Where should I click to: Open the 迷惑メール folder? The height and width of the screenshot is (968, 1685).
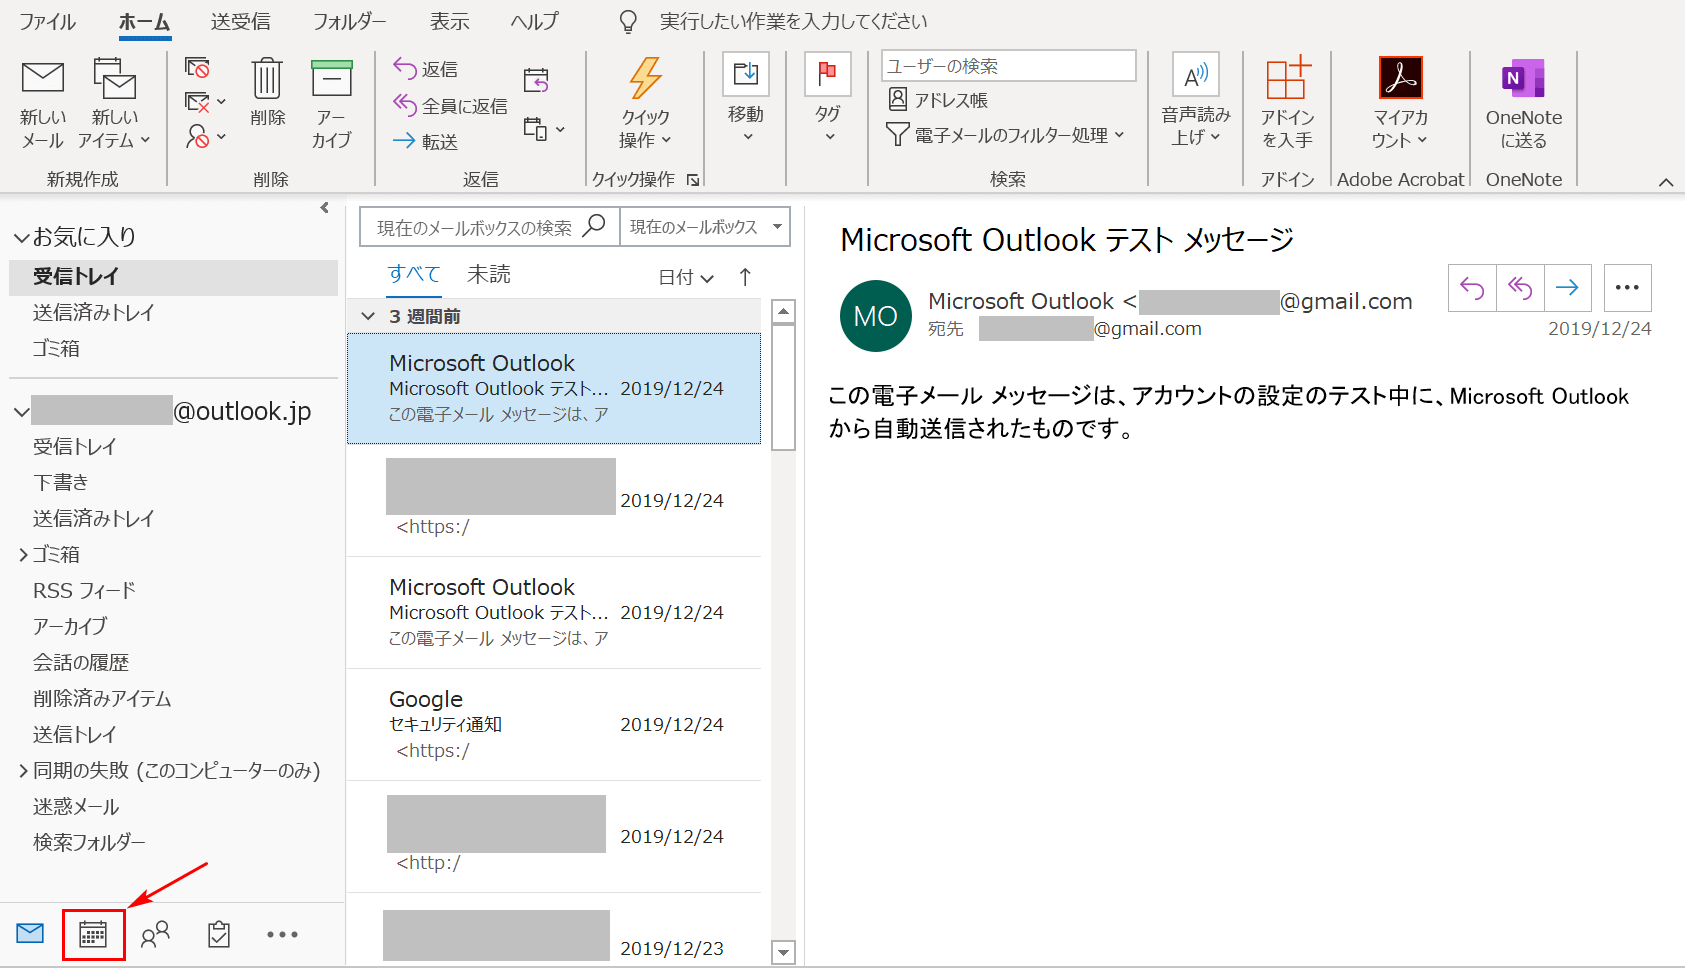[75, 807]
